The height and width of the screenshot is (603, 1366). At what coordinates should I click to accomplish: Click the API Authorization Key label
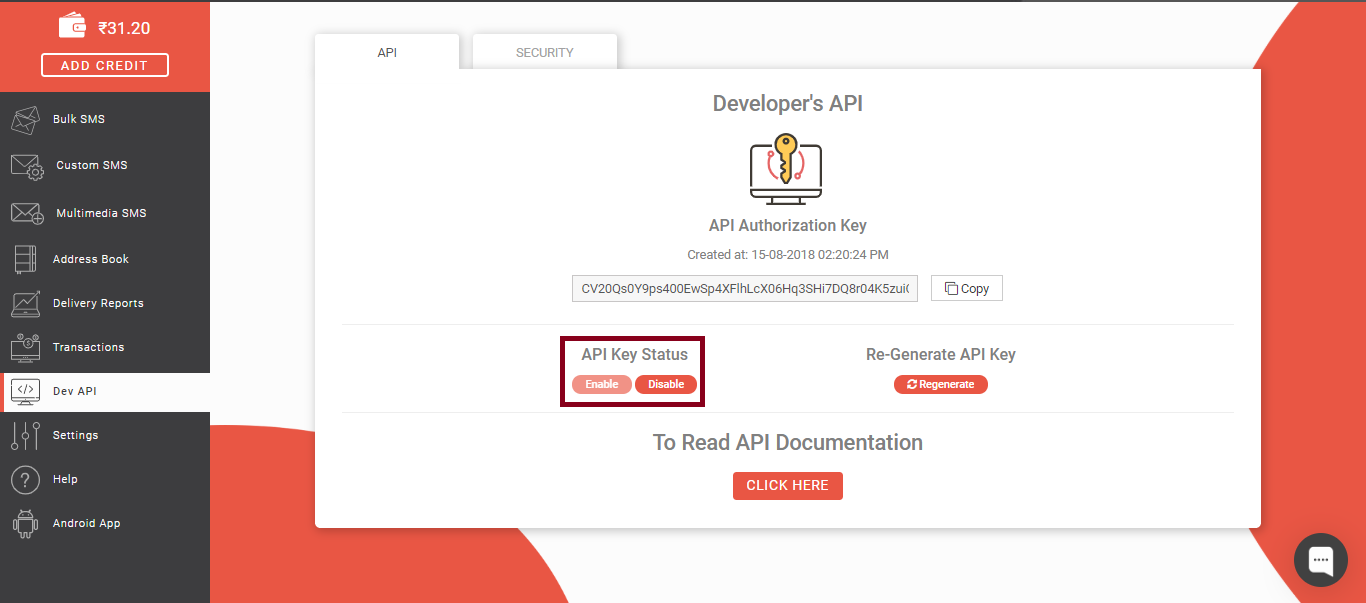(x=788, y=226)
